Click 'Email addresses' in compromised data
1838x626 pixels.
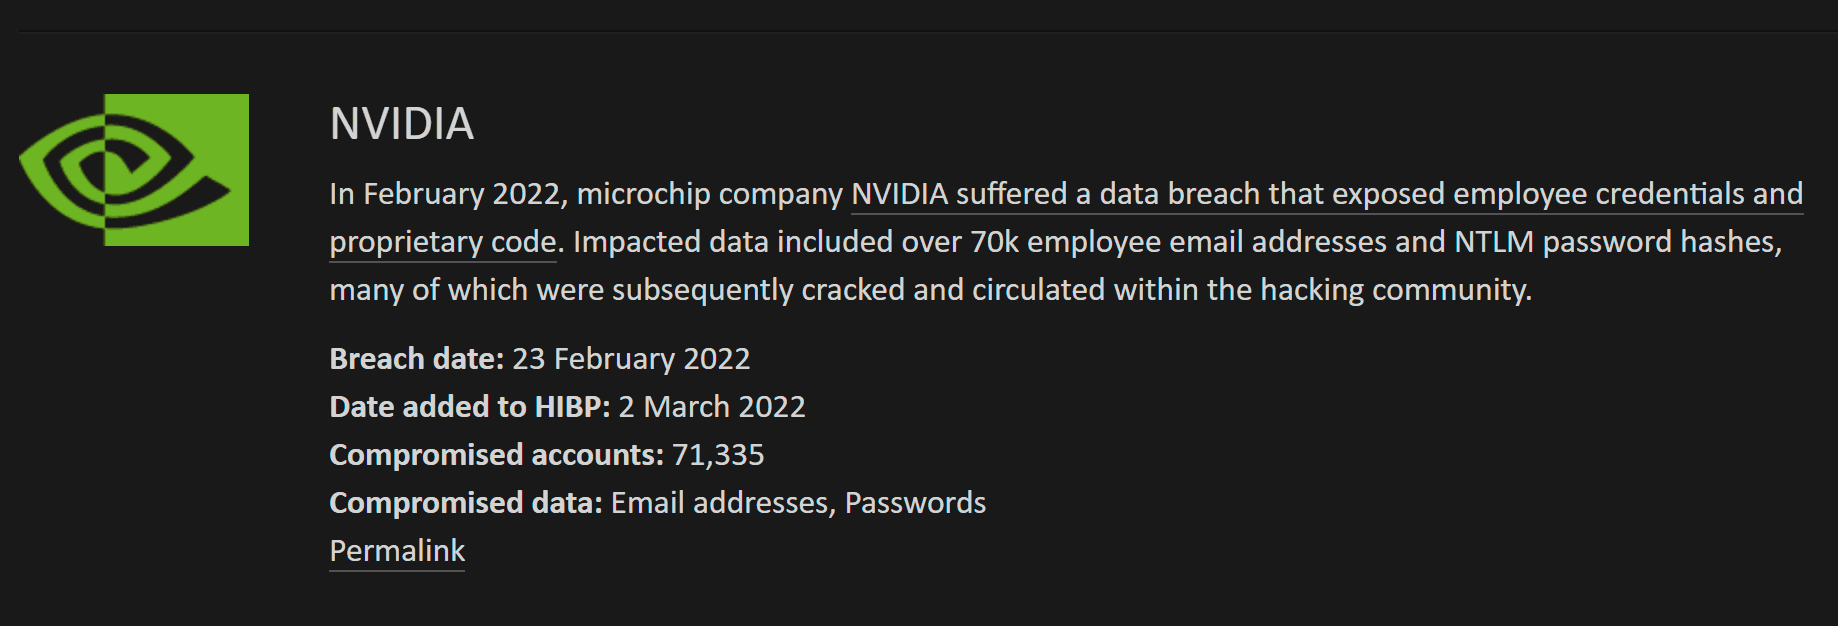(x=720, y=502)
